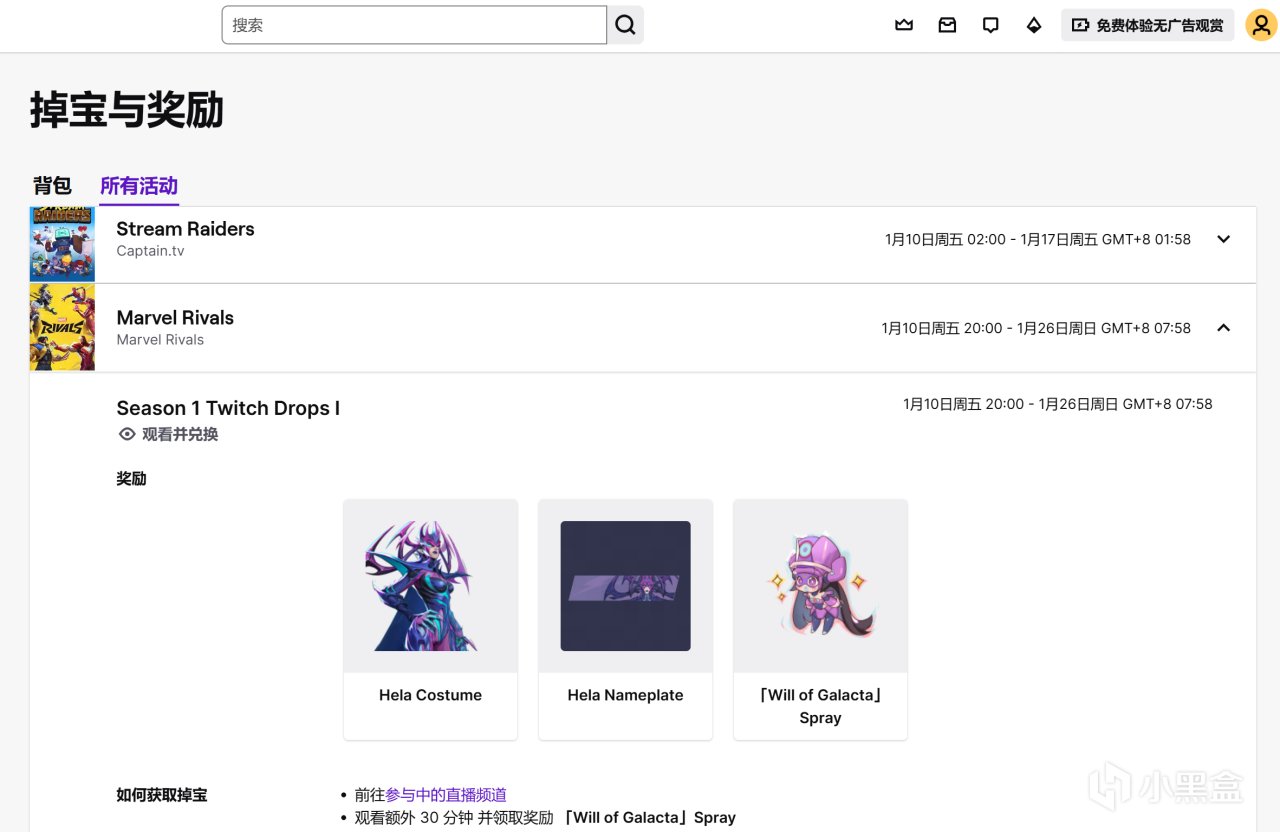
Task: Collapse the Marvel Rivals campaign row
Action: click(x=1223, y=328)
